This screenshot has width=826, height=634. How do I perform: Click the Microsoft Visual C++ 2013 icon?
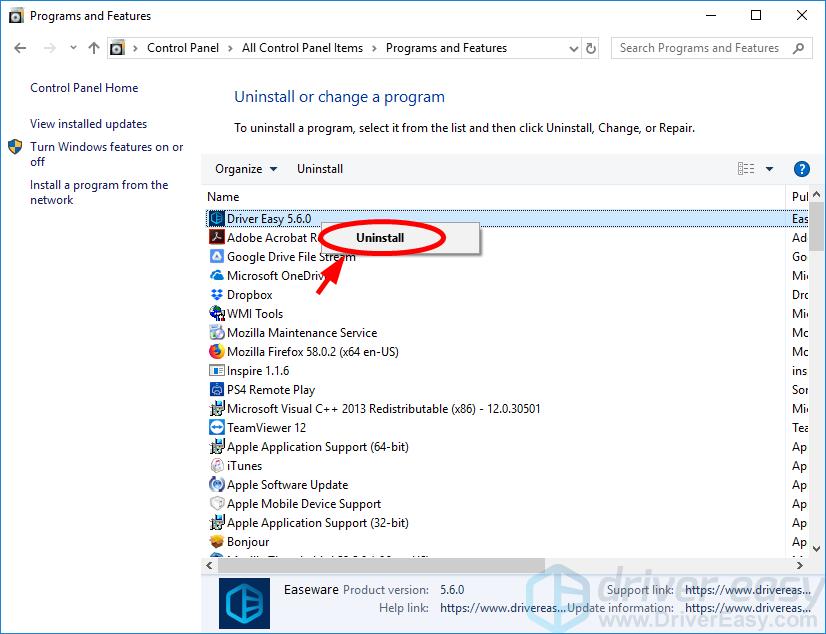coord(217,408)
